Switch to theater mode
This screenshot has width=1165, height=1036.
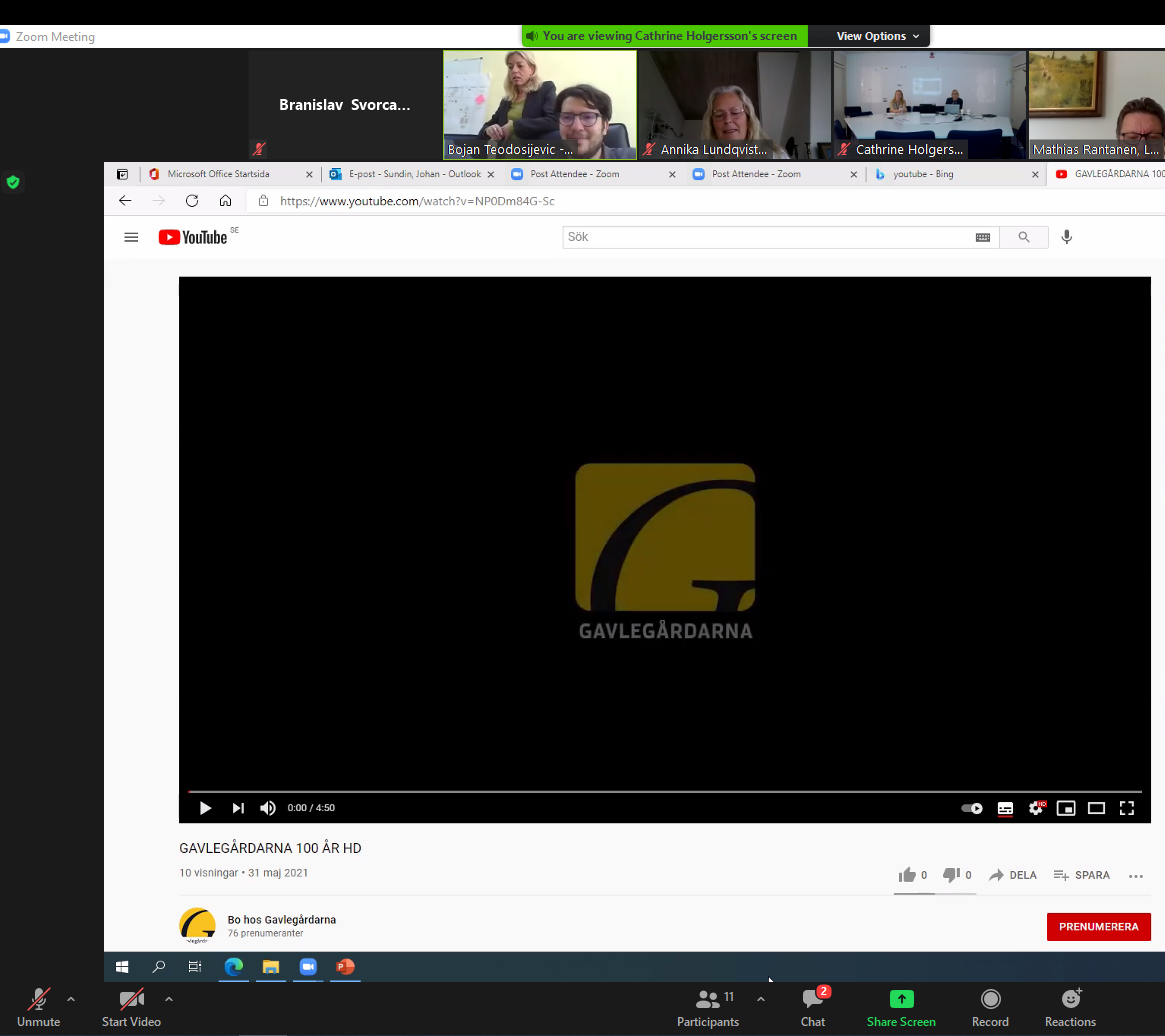coord(1097,808)
